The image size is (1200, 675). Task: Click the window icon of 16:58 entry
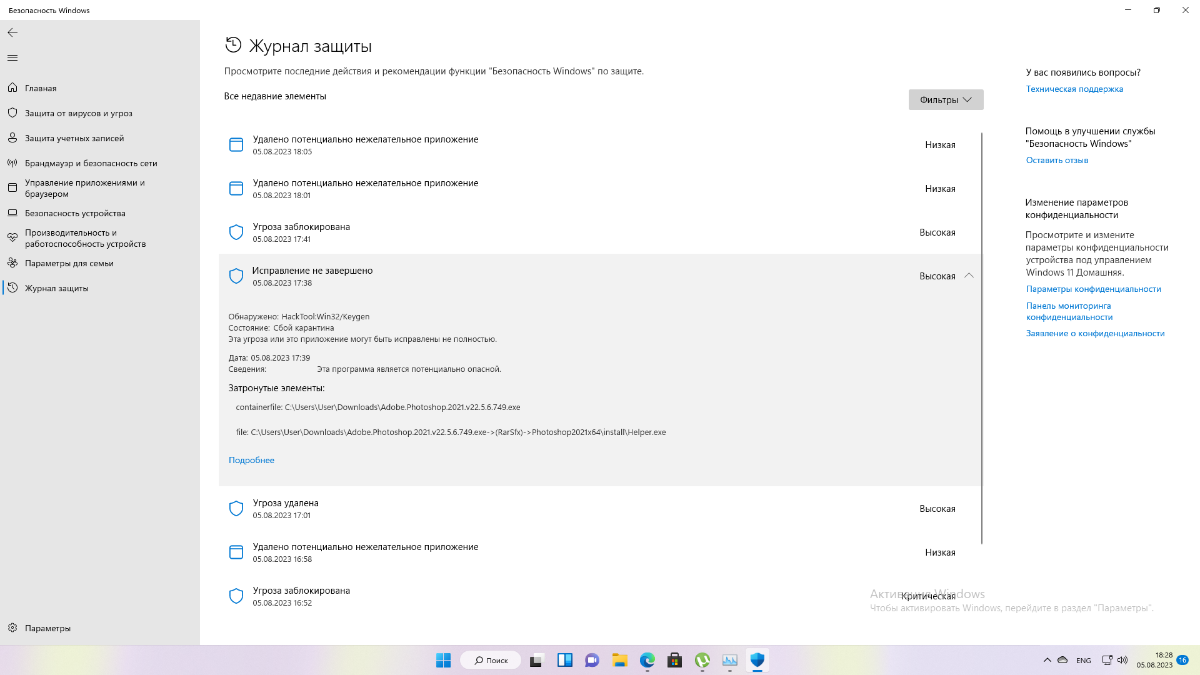click(237, 552)
